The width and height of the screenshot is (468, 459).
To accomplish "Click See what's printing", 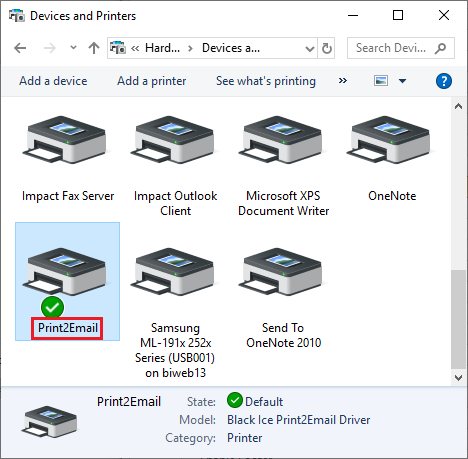I will (266, 81).
